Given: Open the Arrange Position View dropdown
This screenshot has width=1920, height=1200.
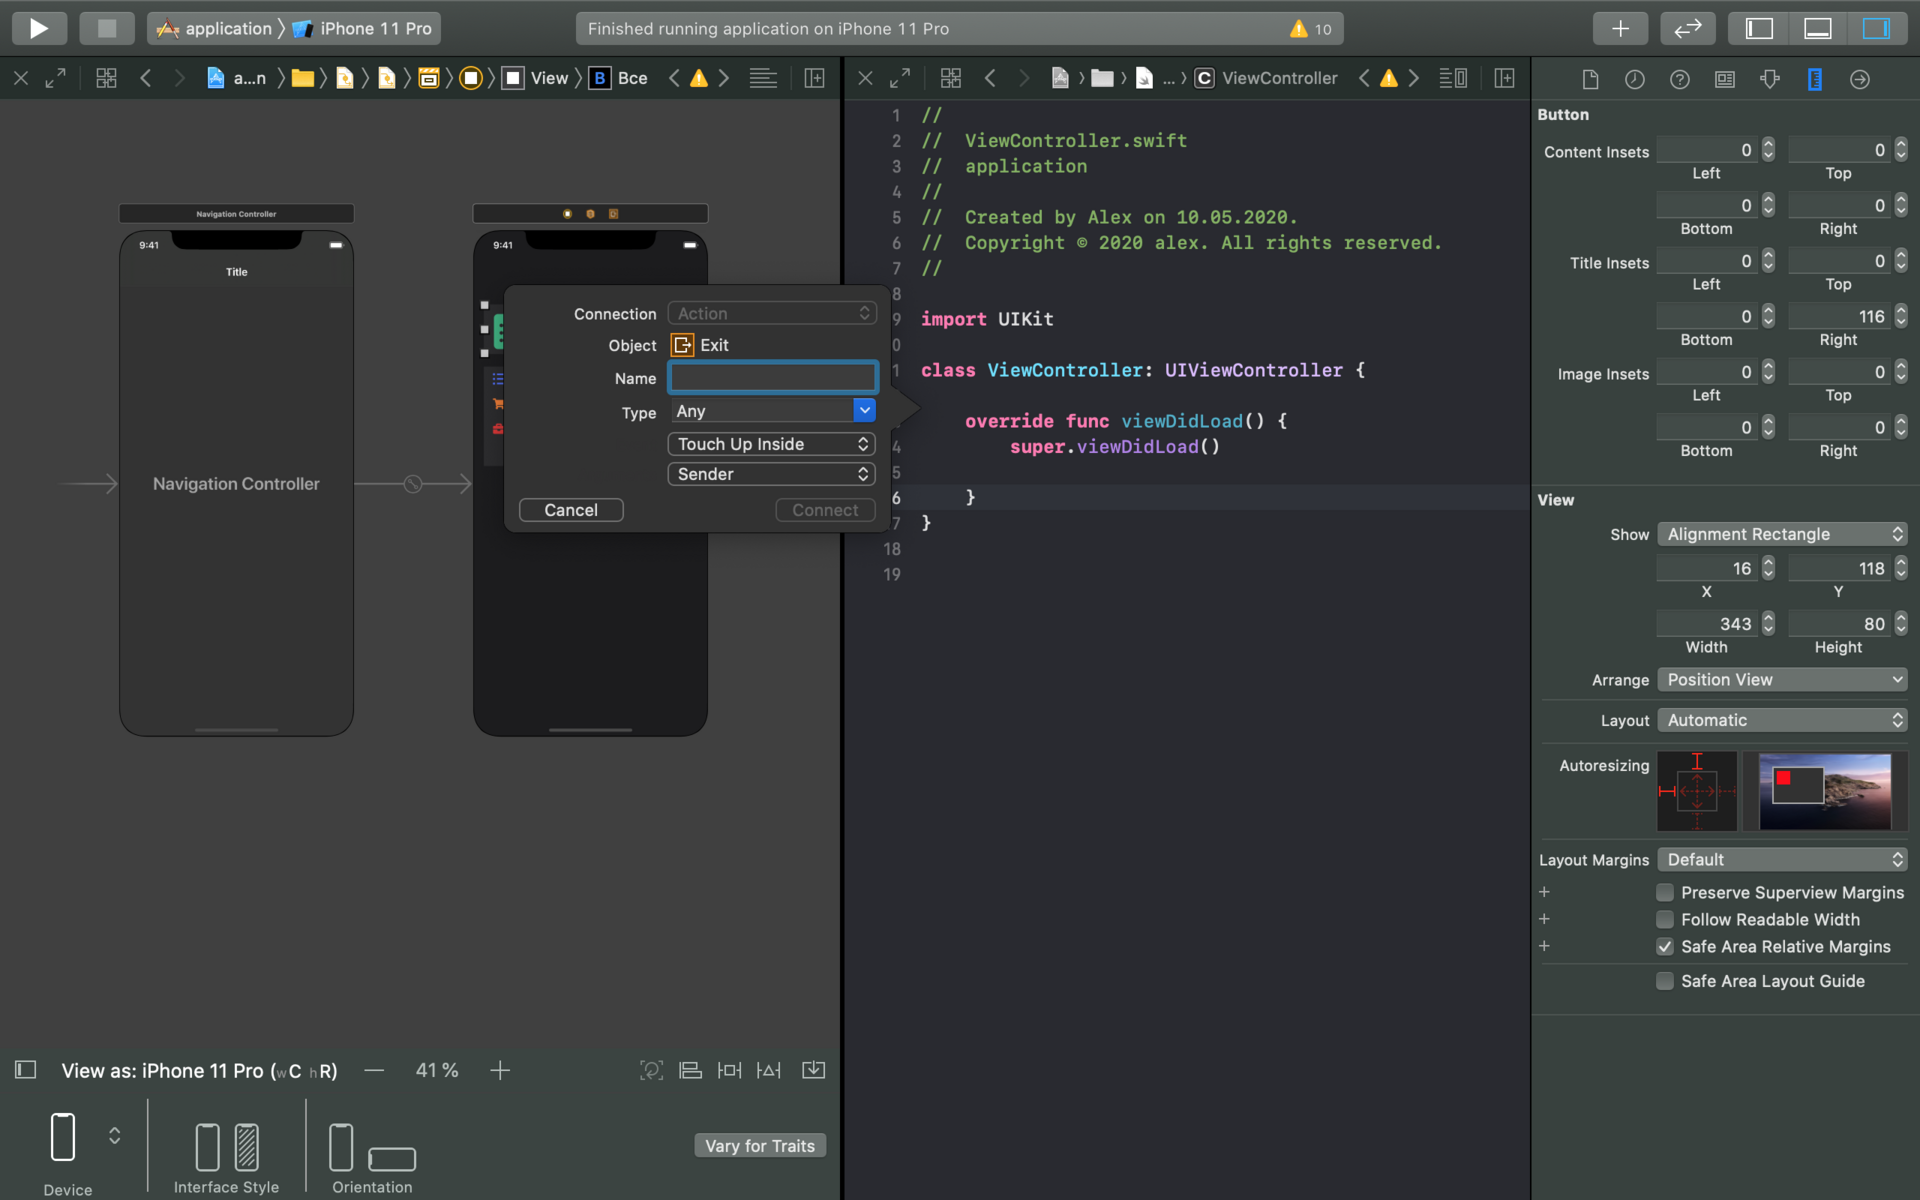Looking at the screenshot, I should [1782, 680].
